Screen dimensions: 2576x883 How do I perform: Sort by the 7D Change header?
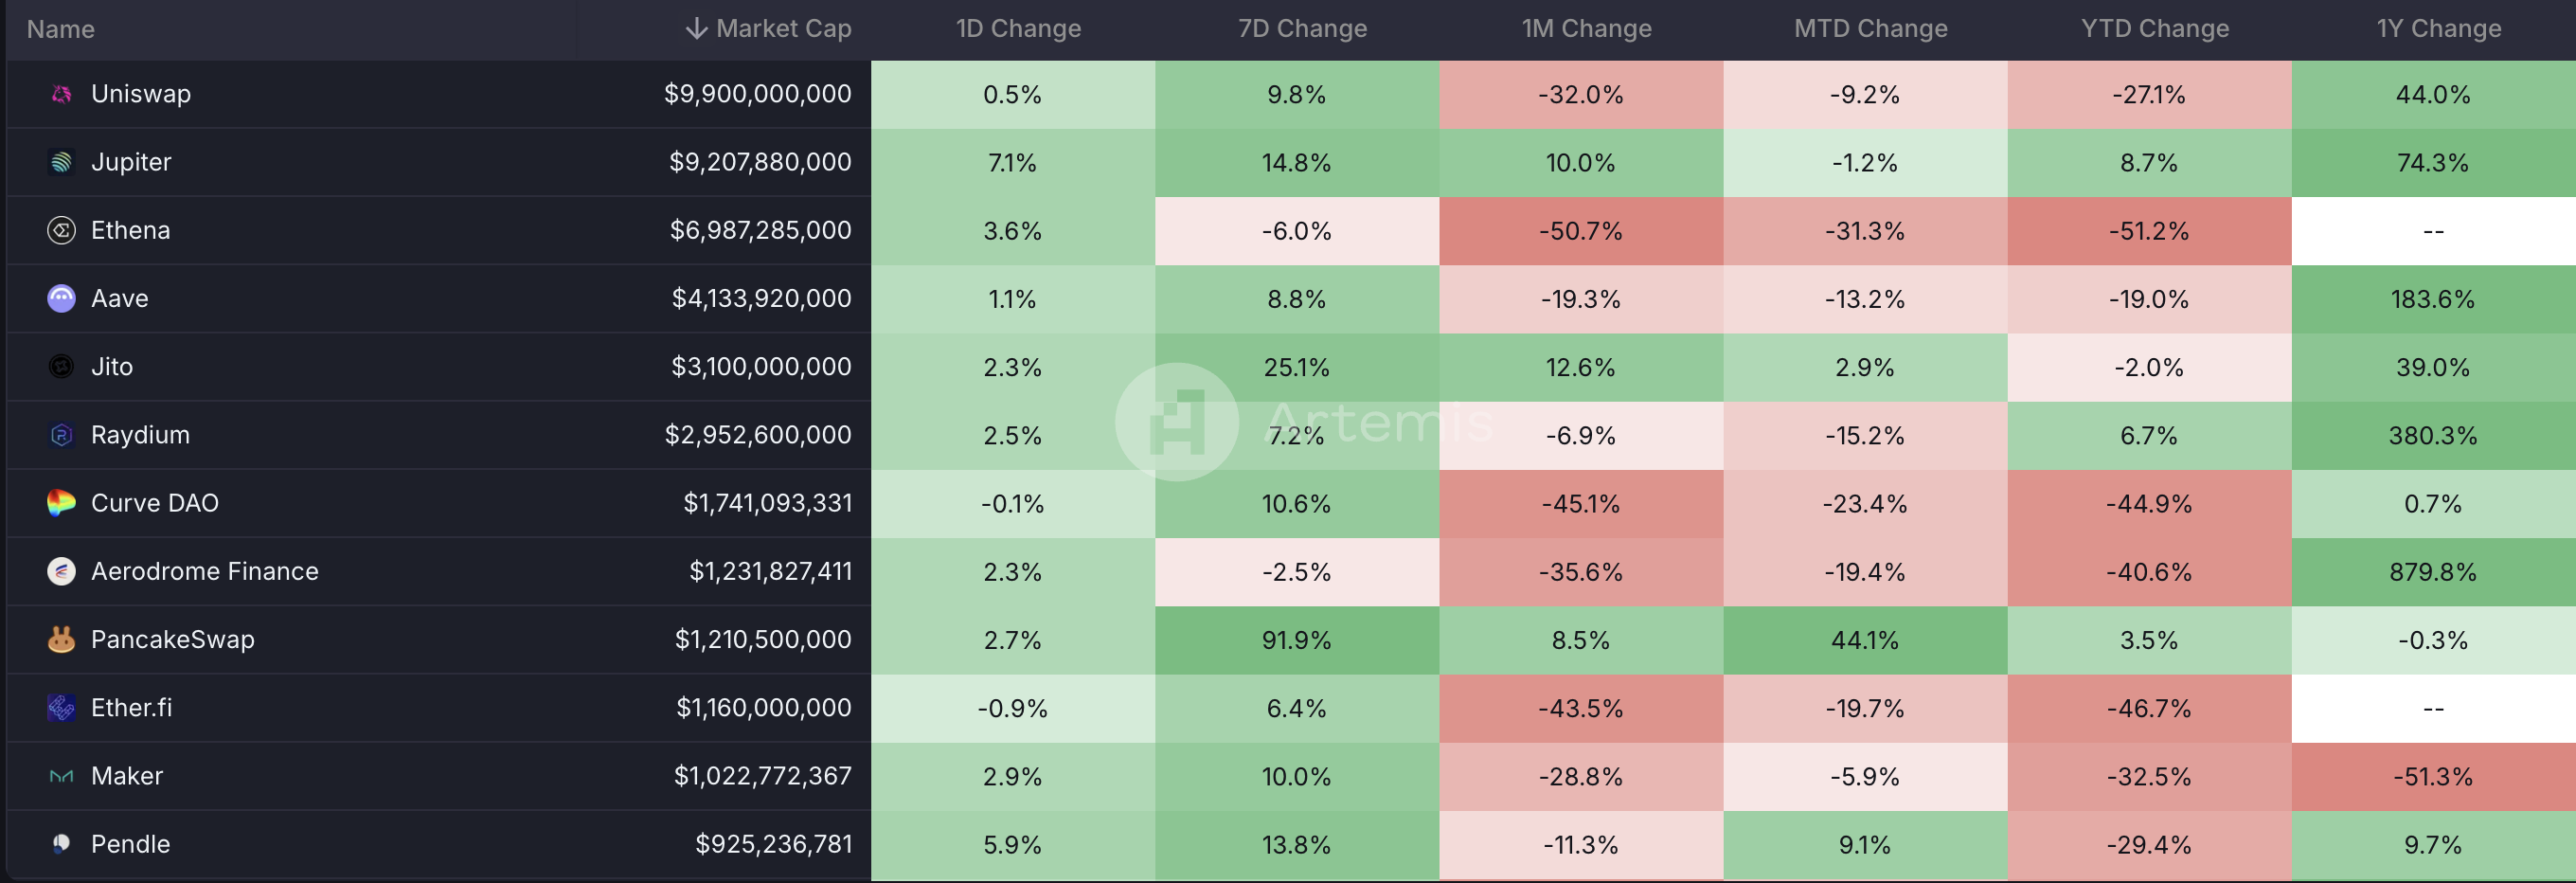click(x=1302, y=29)
